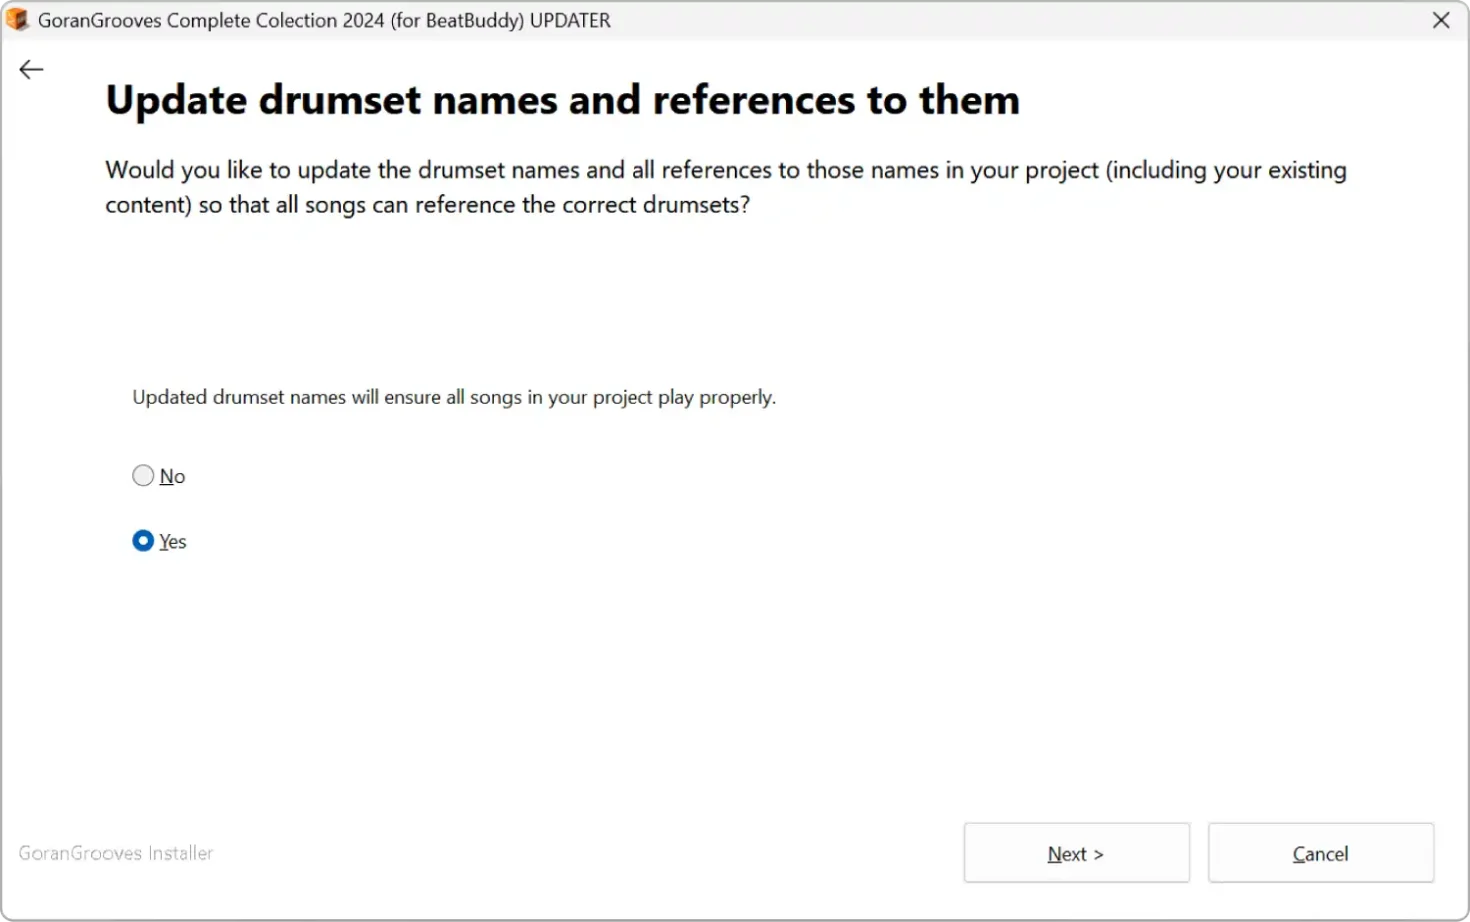The image size is (1470, 922).
Task: Click the "Would you like to update" paragraph
Action: [x=726, y=187]
